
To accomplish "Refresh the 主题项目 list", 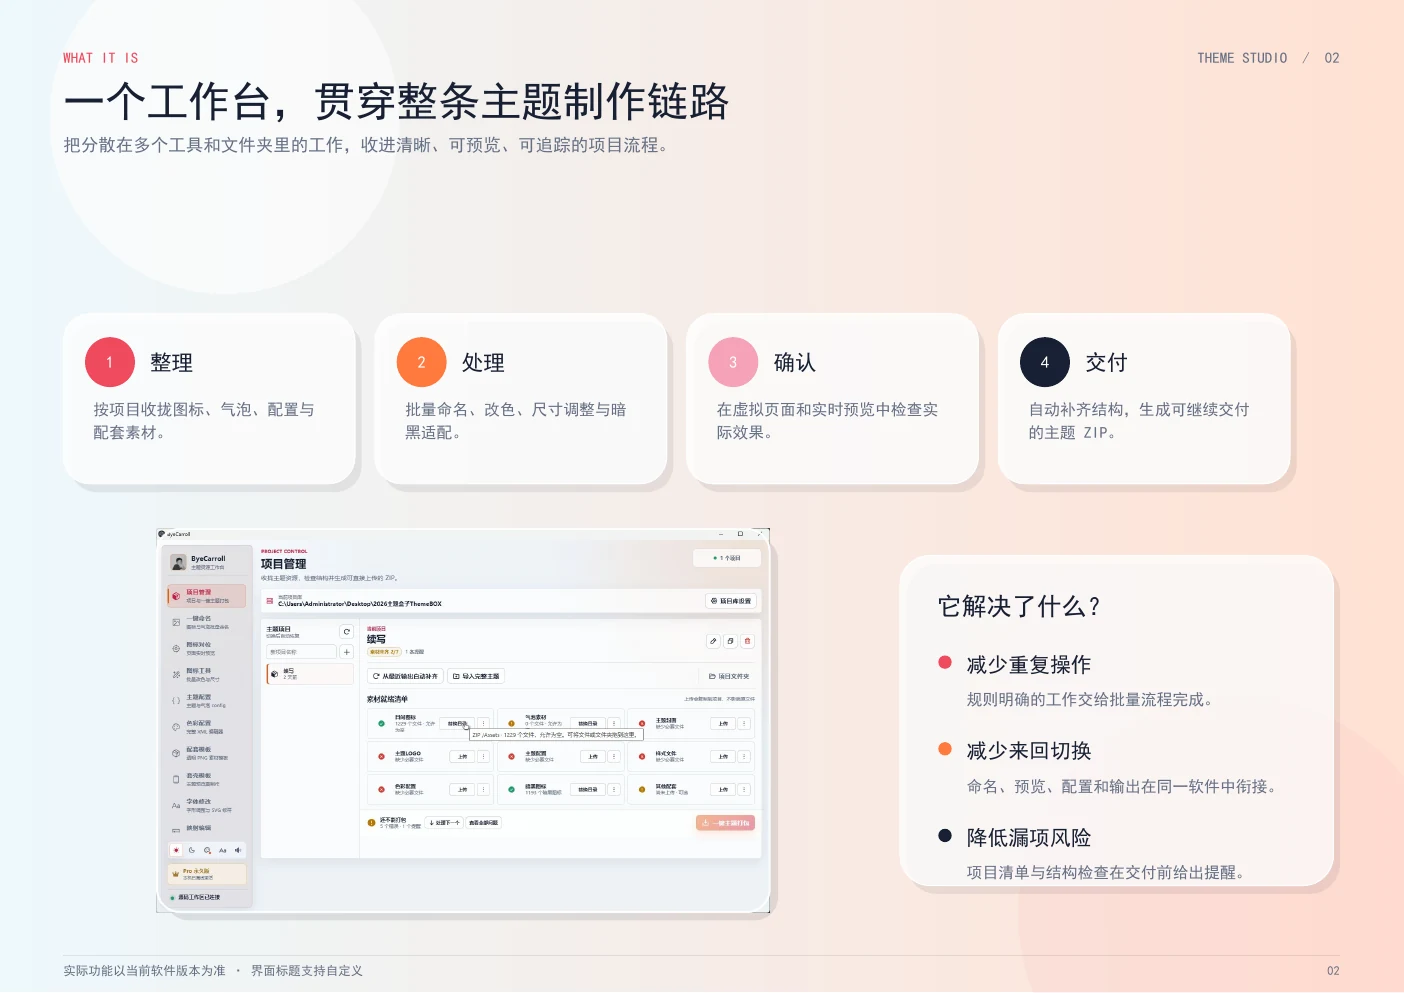I will (347, 632).
